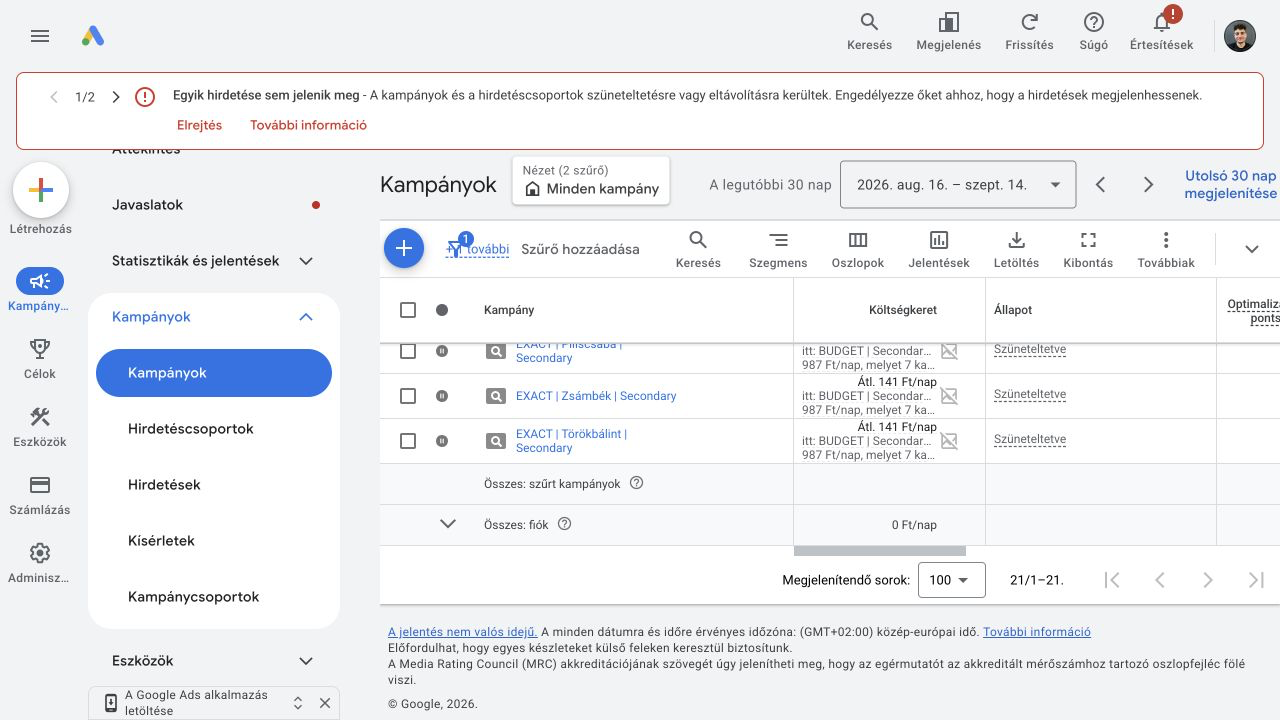Screen dimensions: 1280x720
Task: Collapse the table toolbar chevron
Action: [1252, 249]
